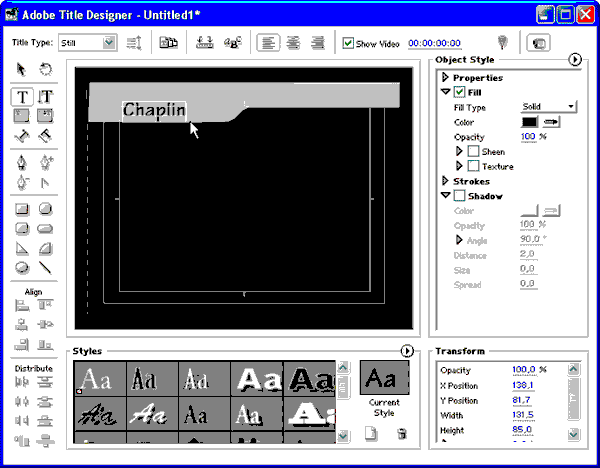Image resolution: width=600 pixels, height=468 pixels.
Task: Select the arrow Selection tool
Action: click(21, 70)
